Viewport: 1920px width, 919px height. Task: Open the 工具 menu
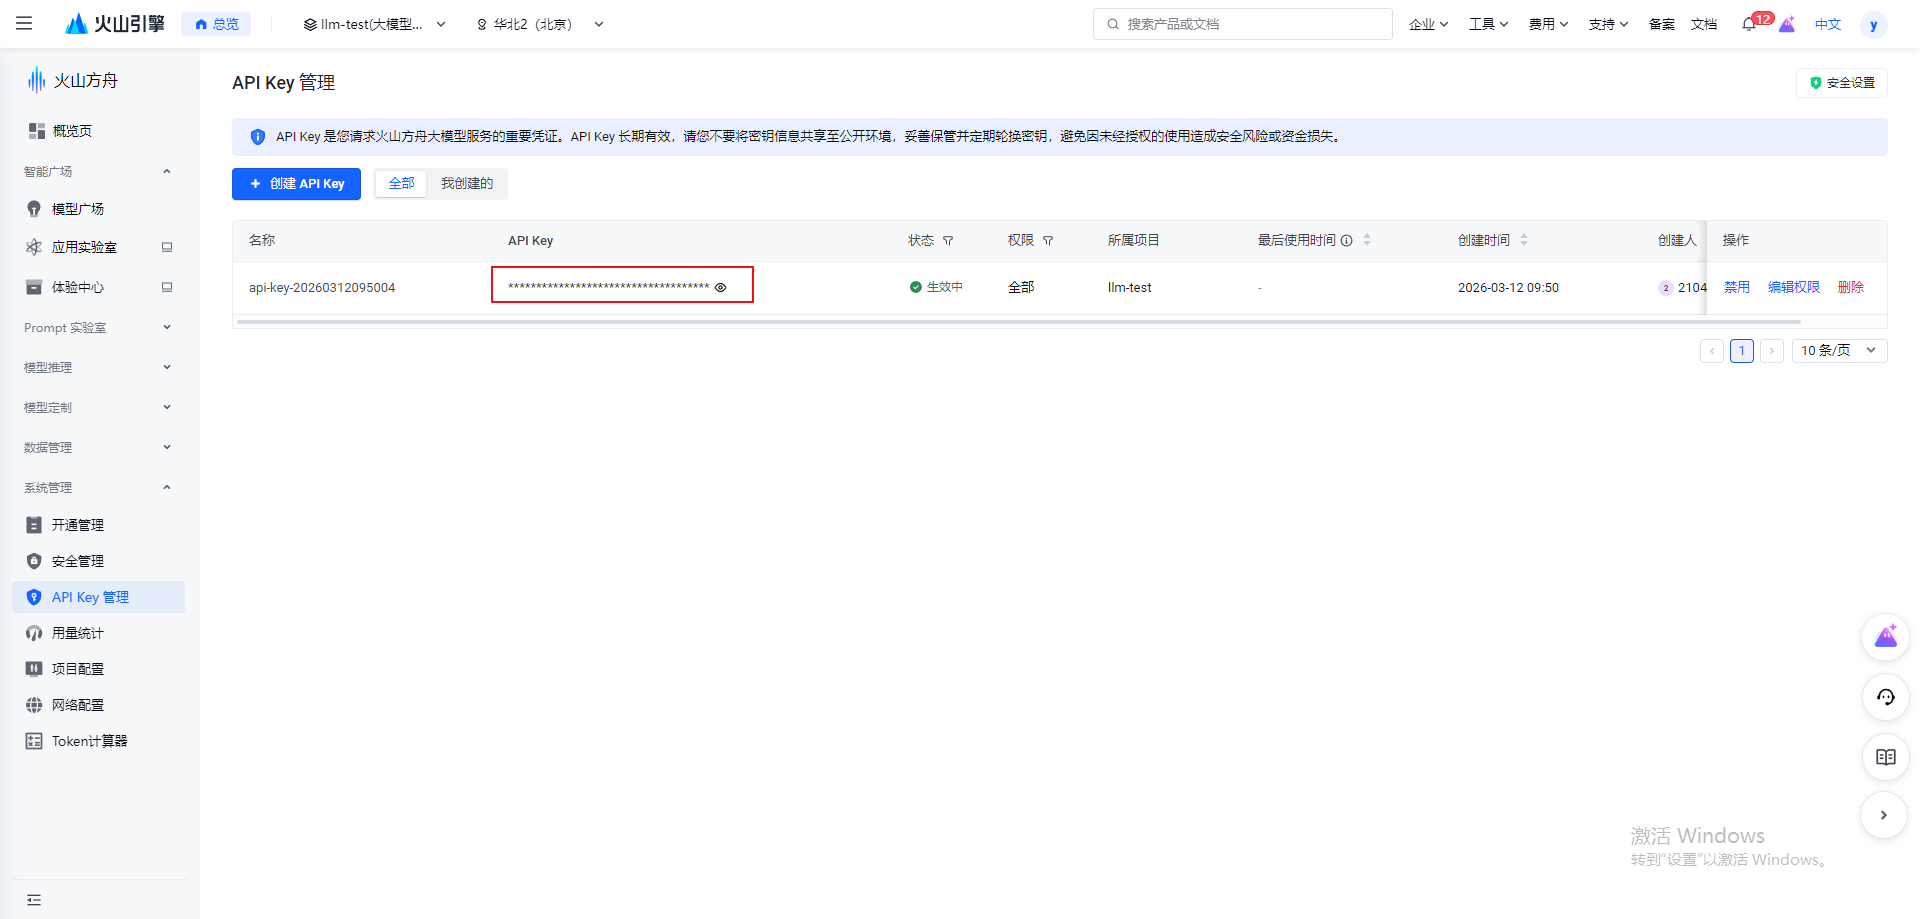(x=1488, y=24)
